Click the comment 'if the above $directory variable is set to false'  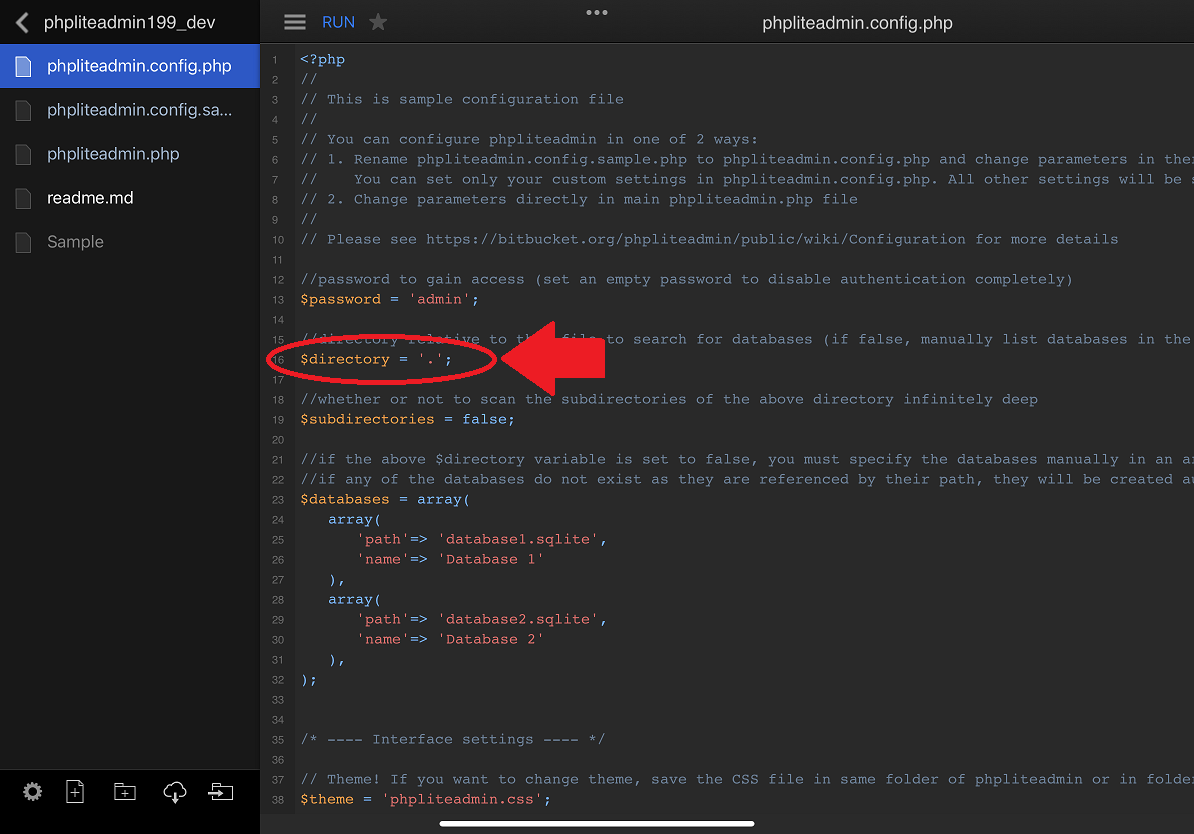pos(747,459)
